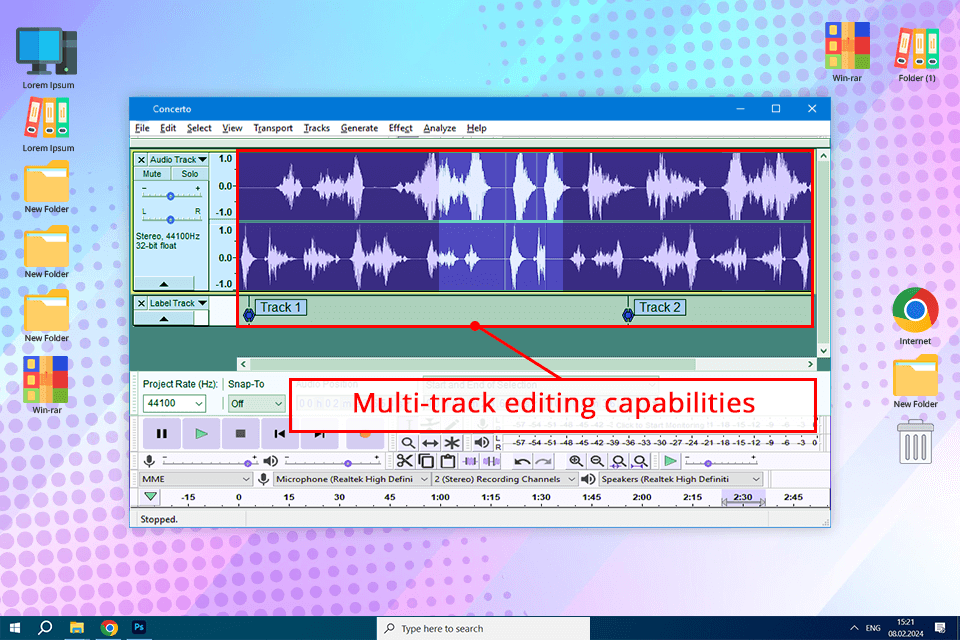
Task: Adjust the Audio Track L/R pan slider
Action: [171, 219]
